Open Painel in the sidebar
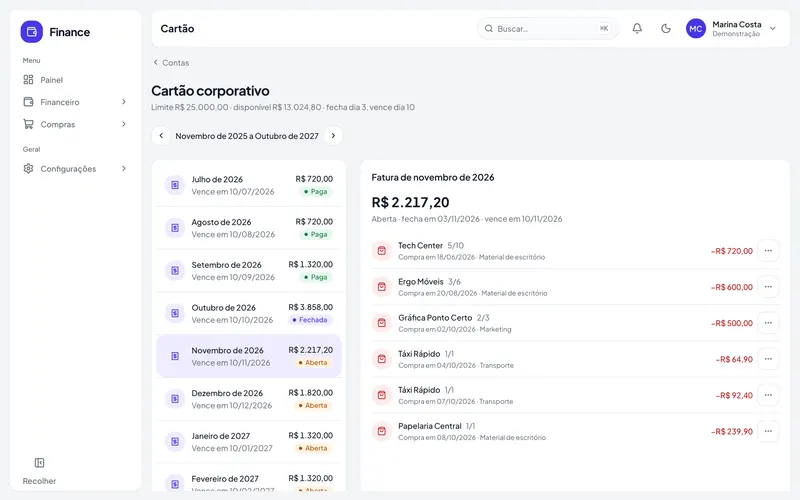This screenshot has height=500, width=800. tap(75, 80)
